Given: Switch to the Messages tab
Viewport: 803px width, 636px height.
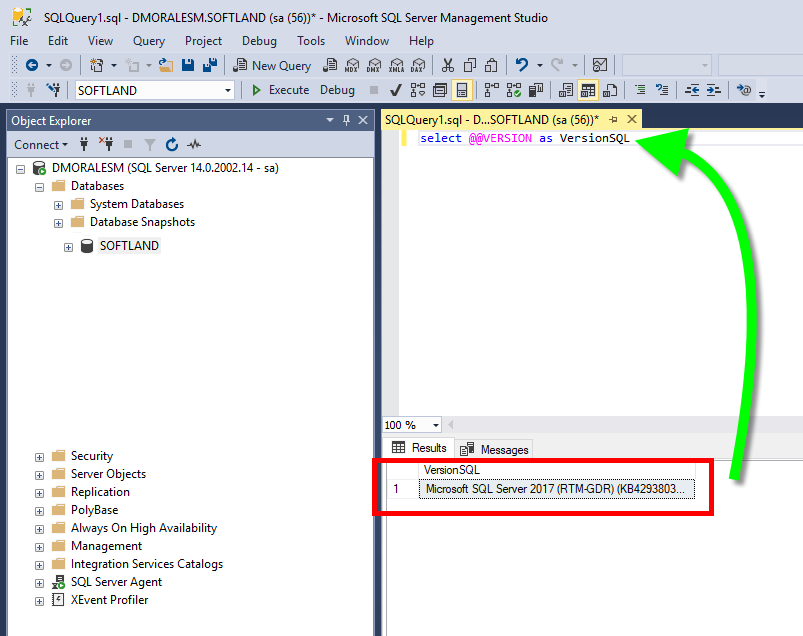Looking at the screenshot, I should pos(495,449).
